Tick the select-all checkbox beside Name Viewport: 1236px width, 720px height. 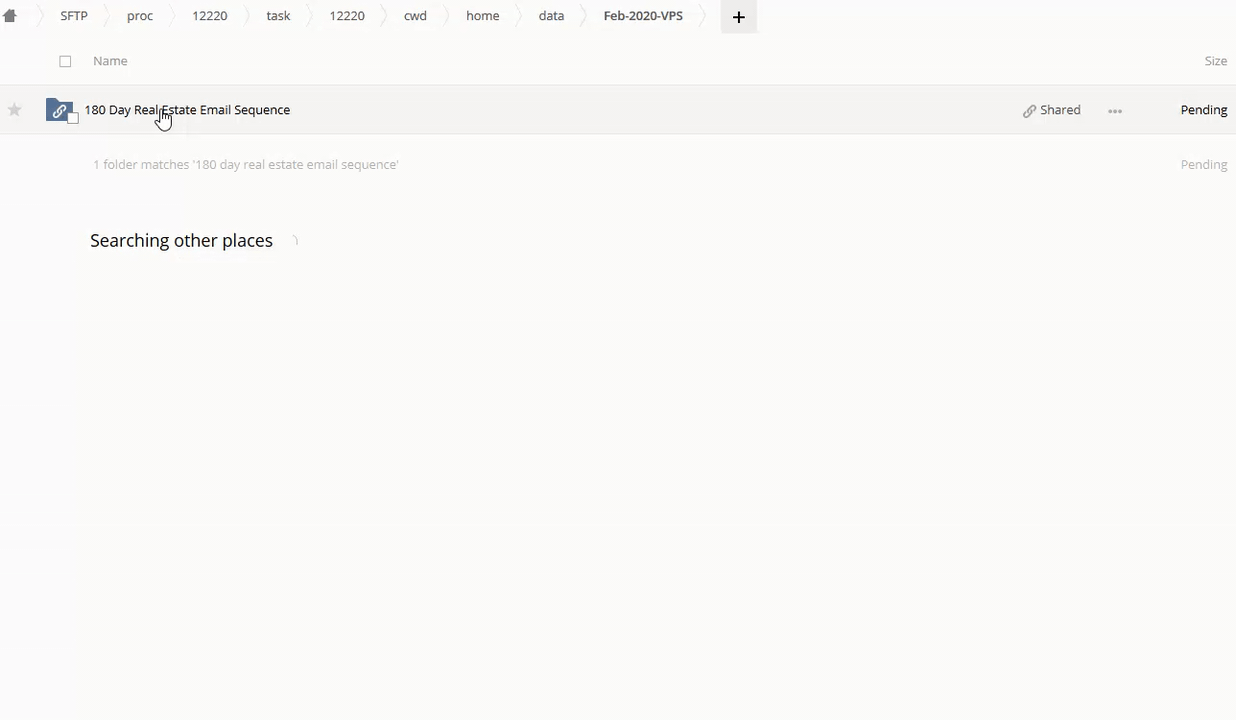click(65, 61)
